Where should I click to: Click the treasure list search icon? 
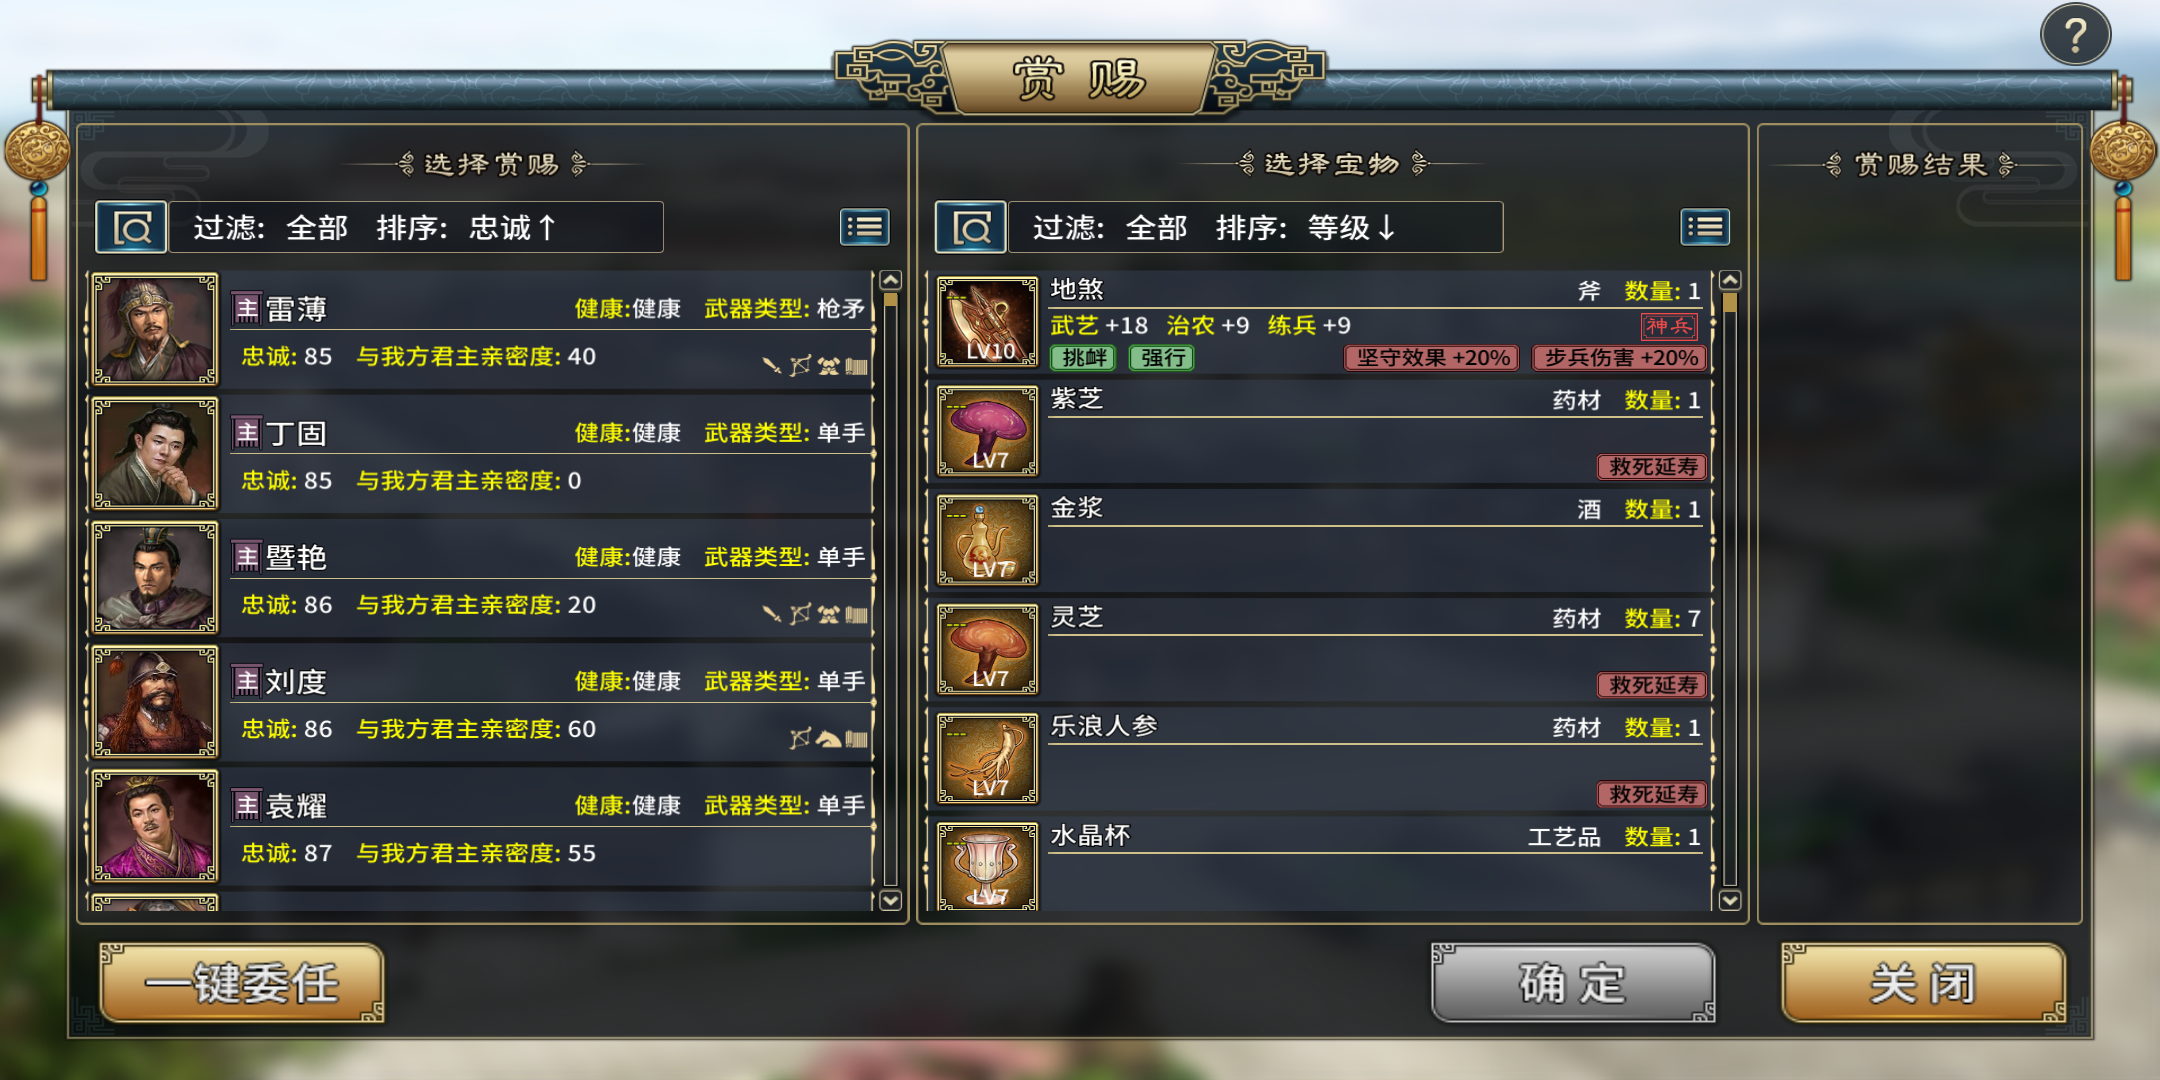point(971,228)
